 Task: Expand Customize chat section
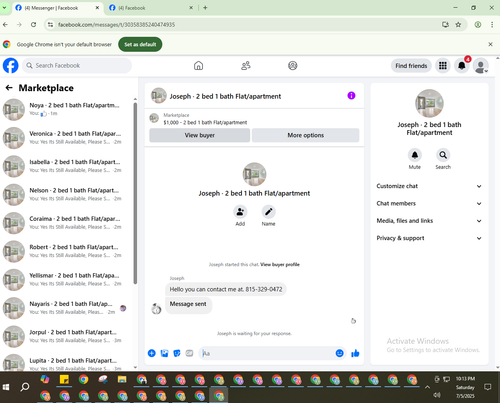tap(429, 186)
